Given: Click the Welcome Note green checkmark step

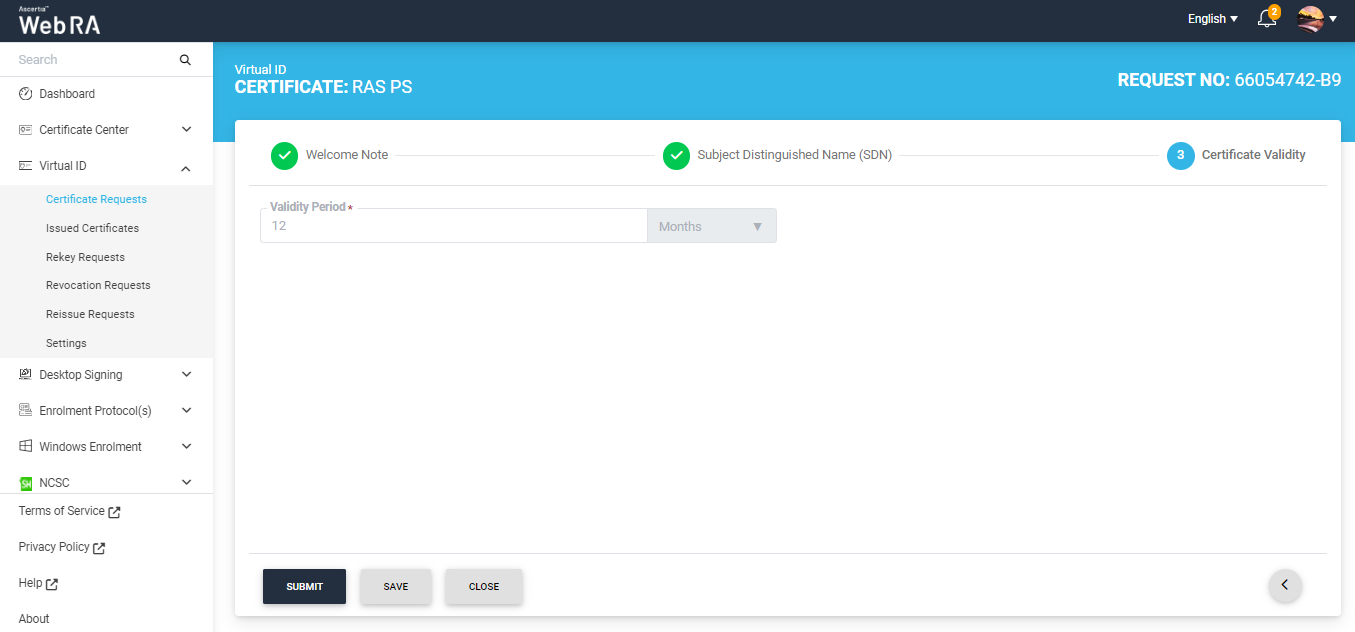Looking at the screenshot, I should (285, 155).
